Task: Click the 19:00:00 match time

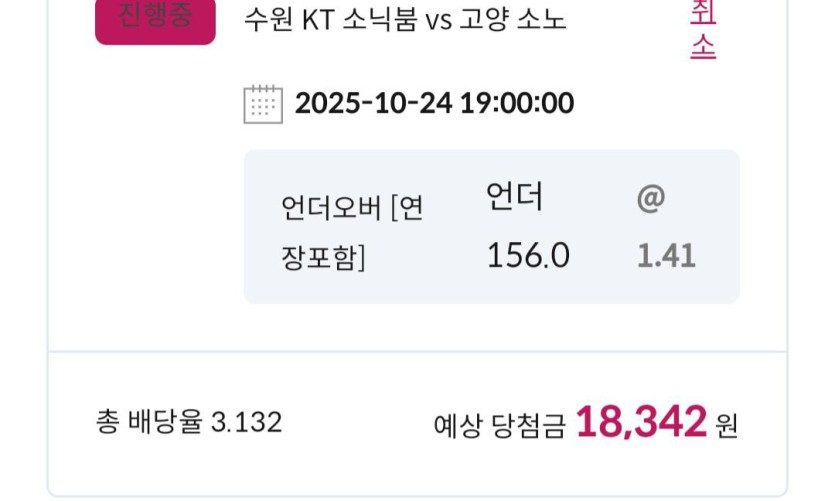Action: pos(516,103)
